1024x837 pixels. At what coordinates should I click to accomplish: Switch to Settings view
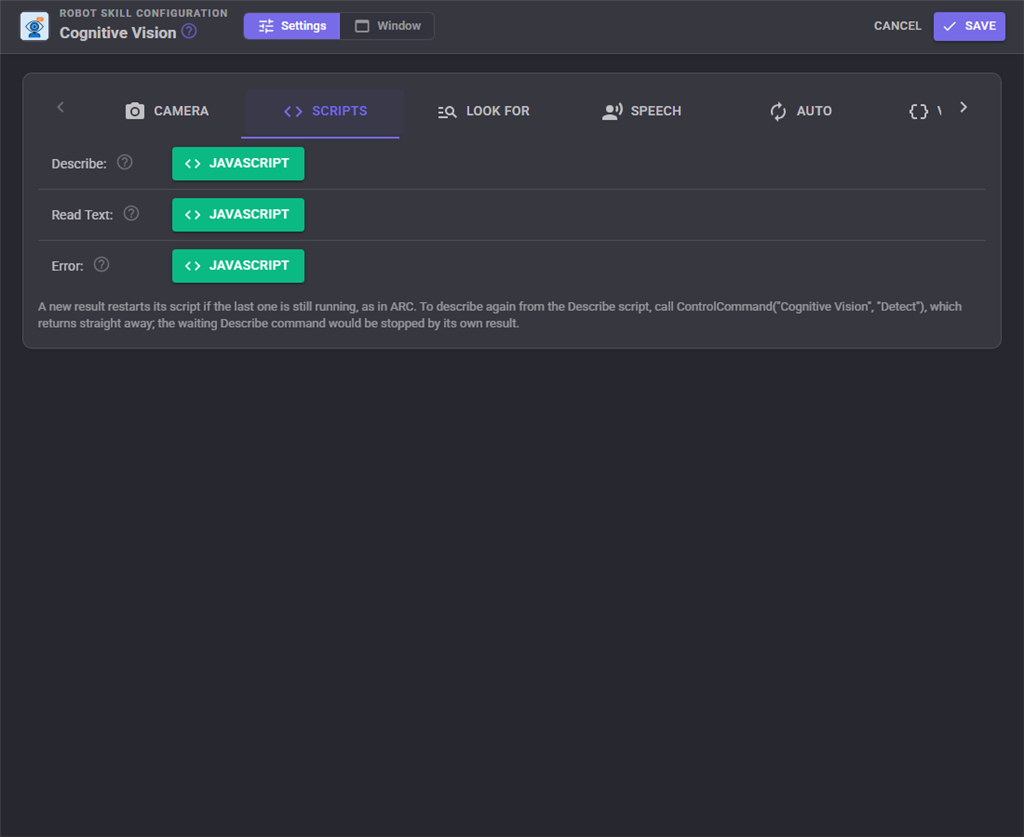292,26
